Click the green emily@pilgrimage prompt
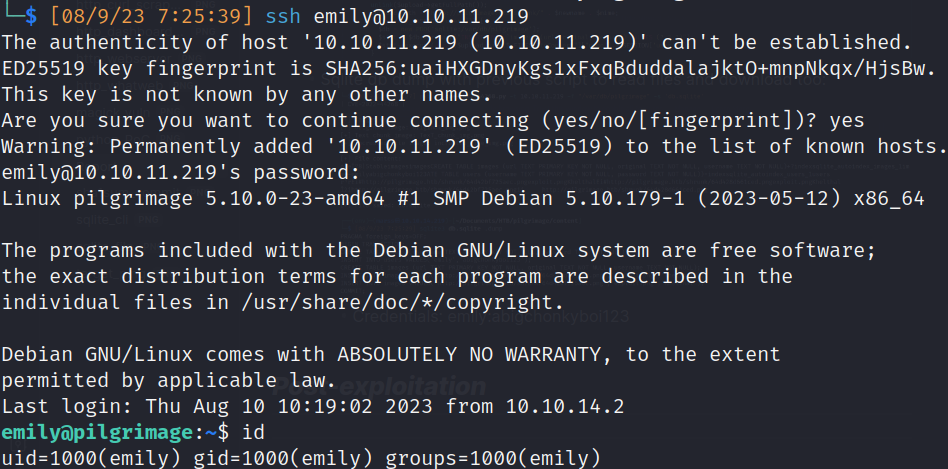948x469 pixels. [x=96, y=433]
